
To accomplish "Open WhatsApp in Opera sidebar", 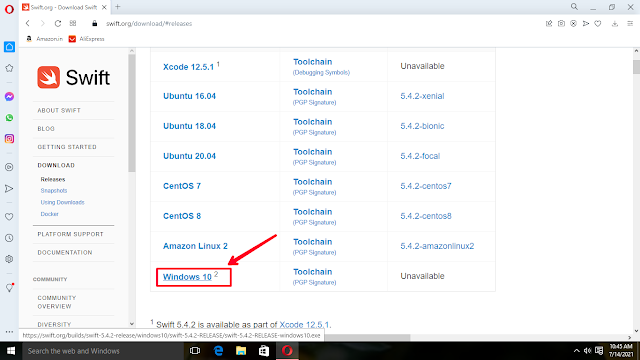I will (9, 118).
